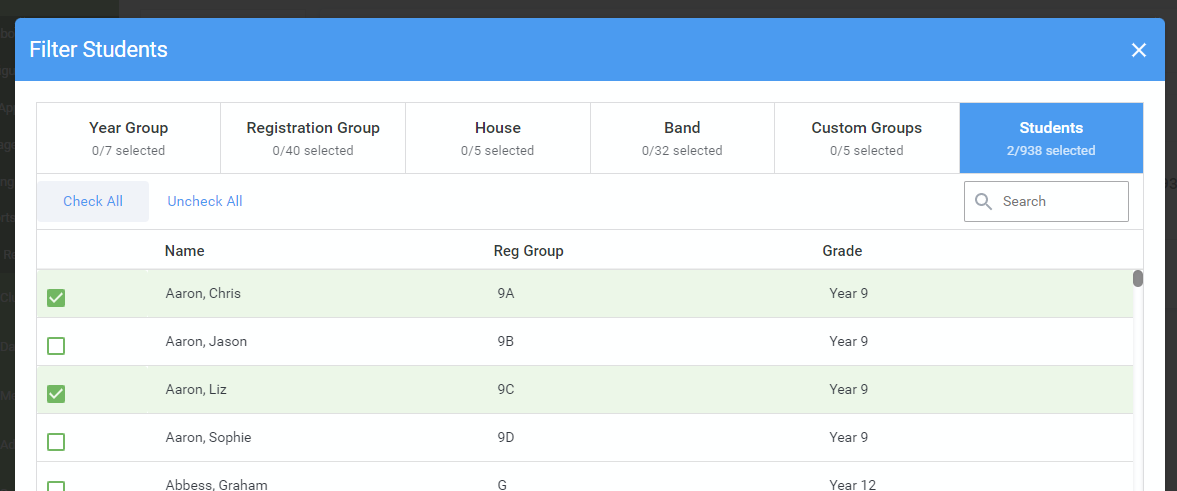This screenshot has width=1177, height=491.
Task: Sort by the Name column header
Action: pyautogui.click(x=185, y=251)
